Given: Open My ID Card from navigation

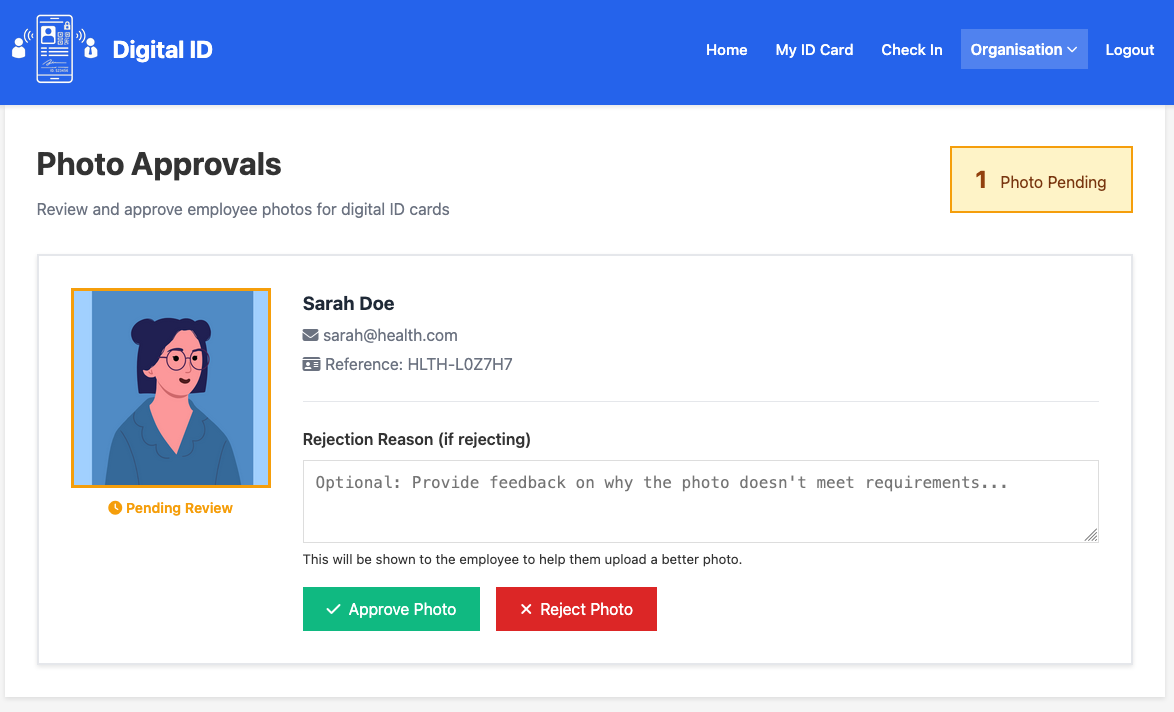Looking at the screenshot, I should coord(814,50).
